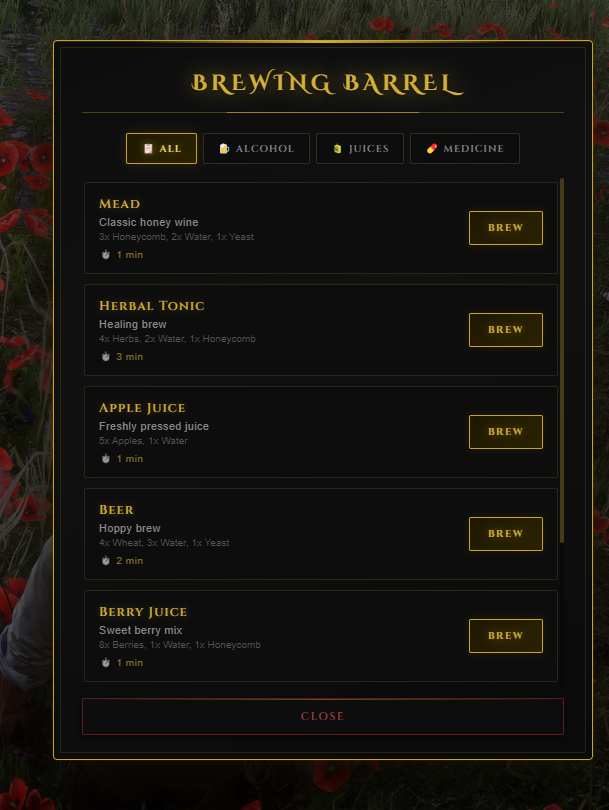Brew the Apple Juice
Screen dimensions: 609x810
[x=506, y=432]
